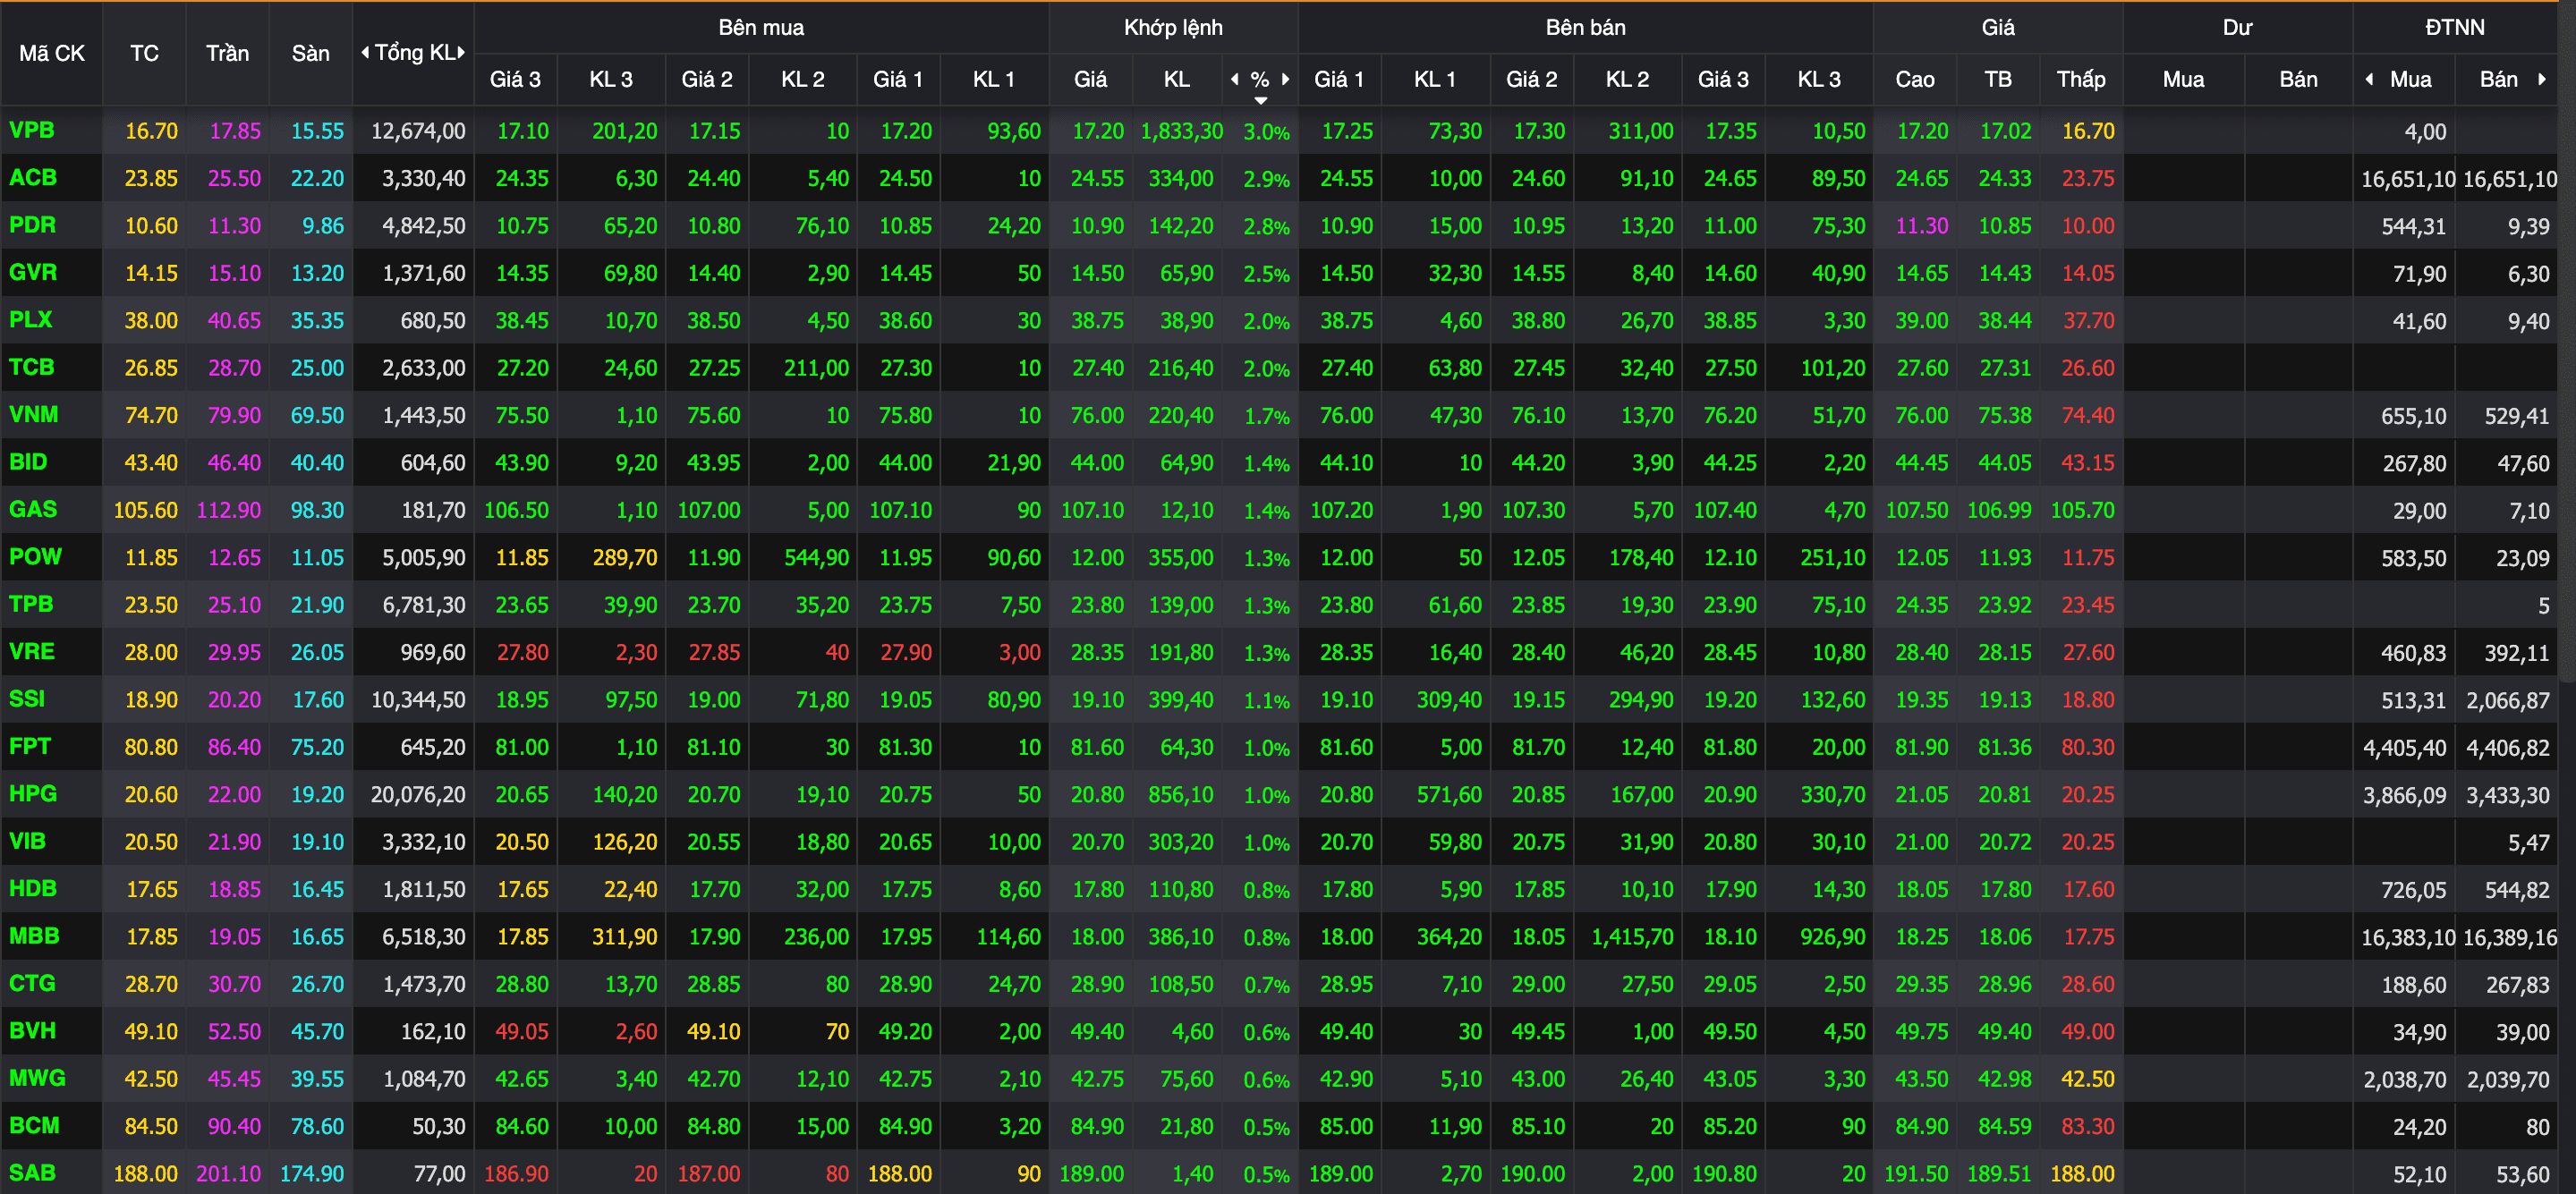2576x1194 pixels.
Task: Click right arrow next to % column
Action: coord(1285,79)
